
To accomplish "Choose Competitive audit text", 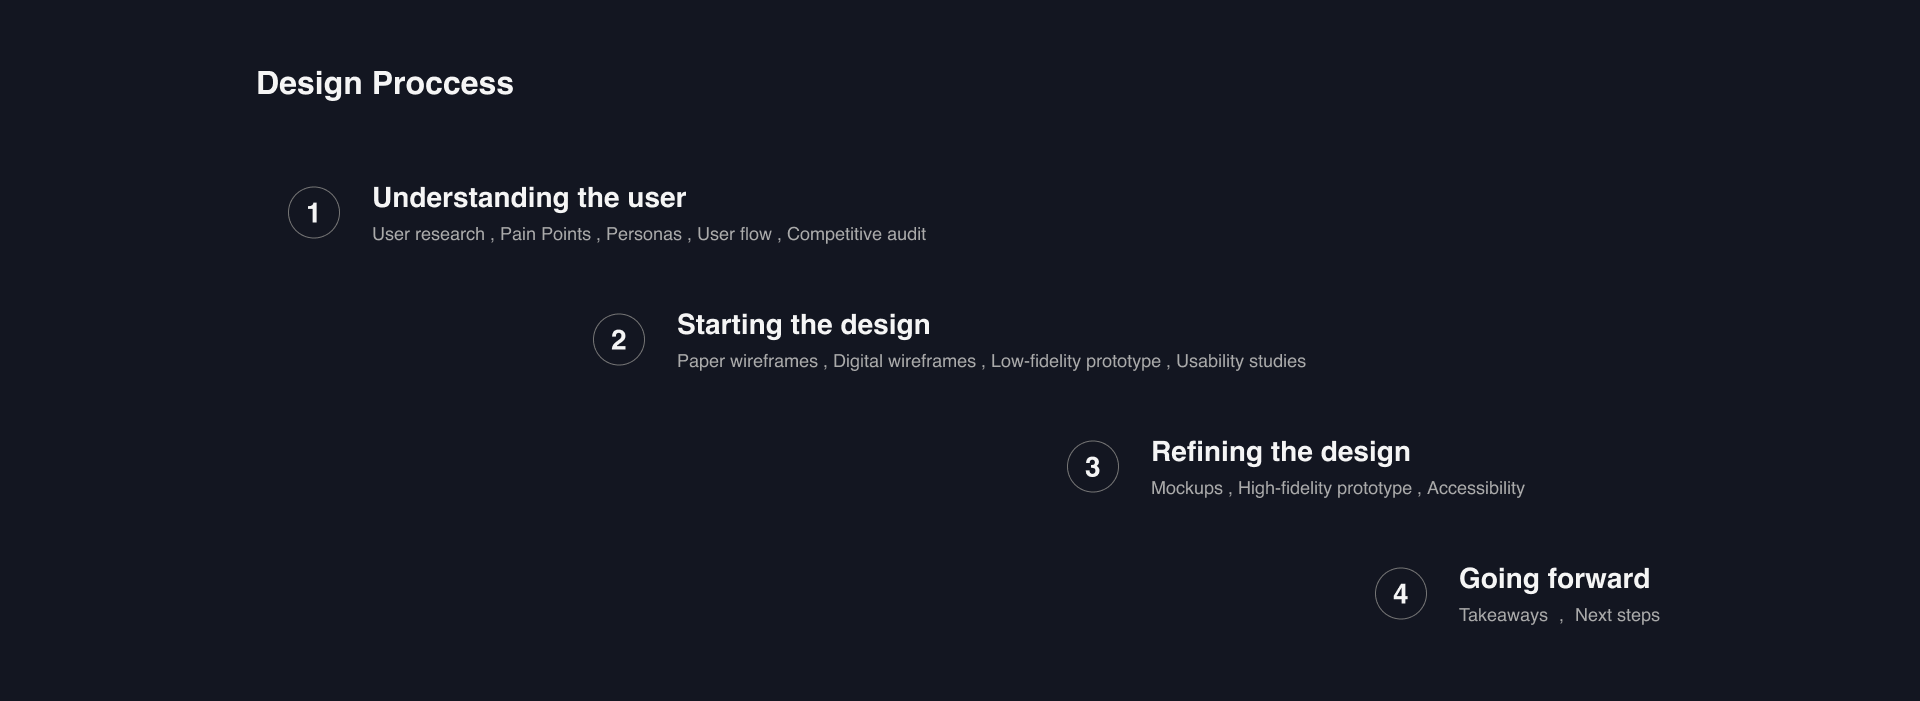I will coord(856,234).
